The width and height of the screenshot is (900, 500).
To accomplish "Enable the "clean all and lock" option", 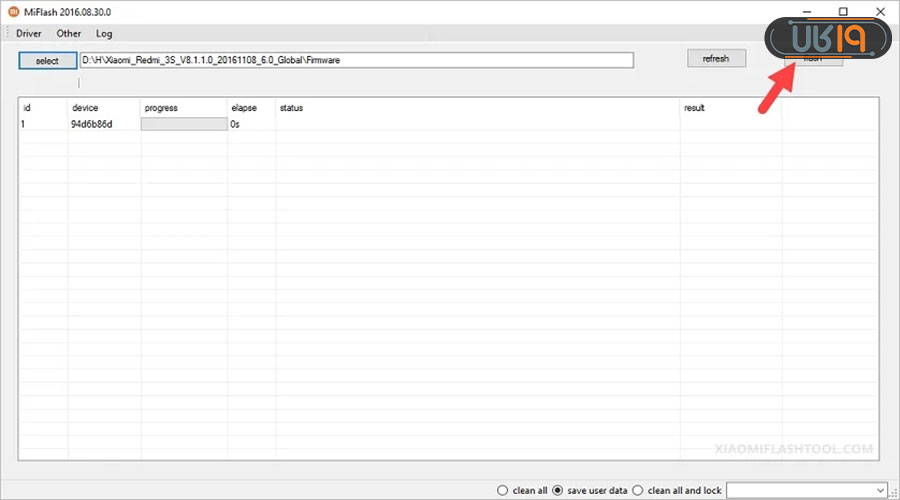I will 638,490.
